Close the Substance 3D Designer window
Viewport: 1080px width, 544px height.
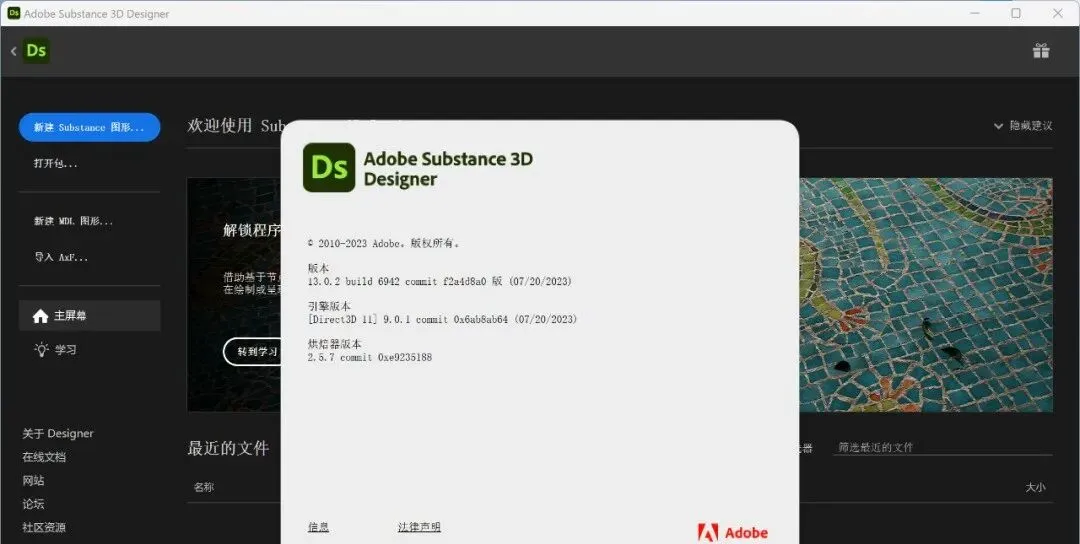[1058, 13]
